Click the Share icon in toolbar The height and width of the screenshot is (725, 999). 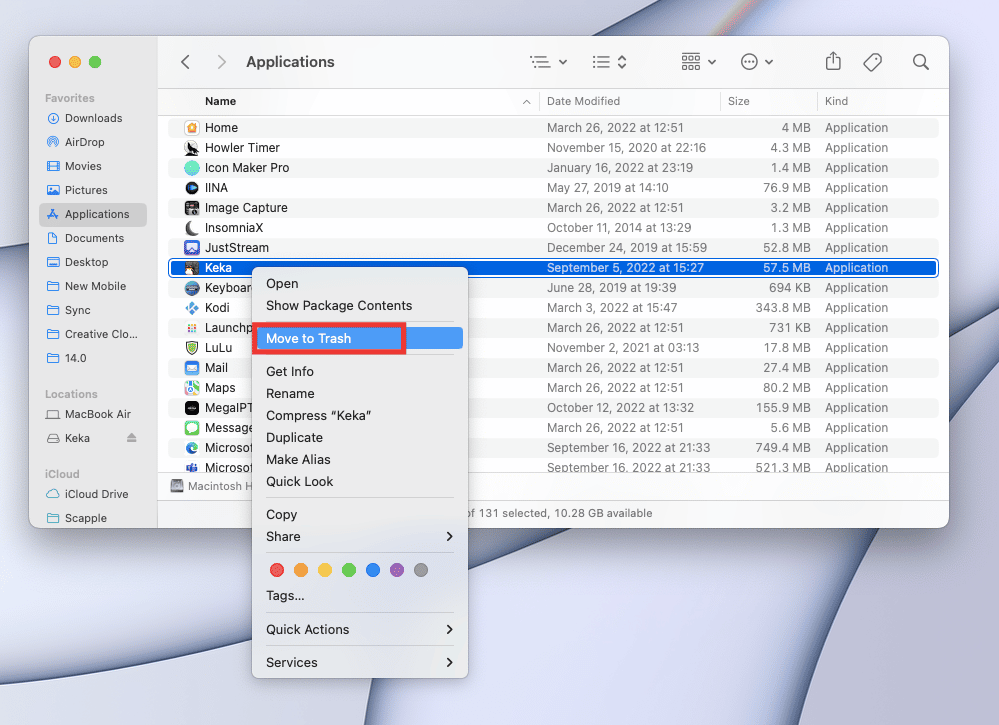(833, 62)
